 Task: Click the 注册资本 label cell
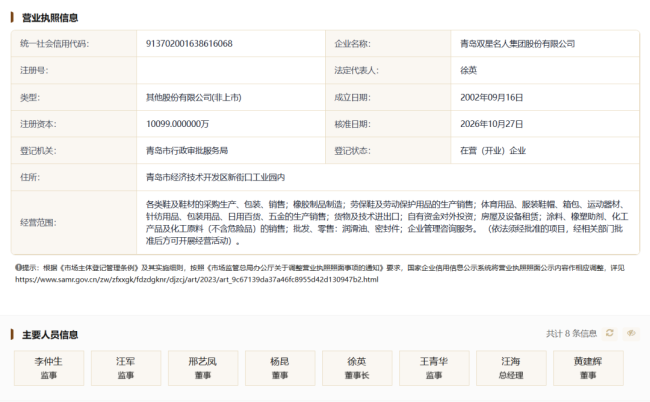(74, 124)
